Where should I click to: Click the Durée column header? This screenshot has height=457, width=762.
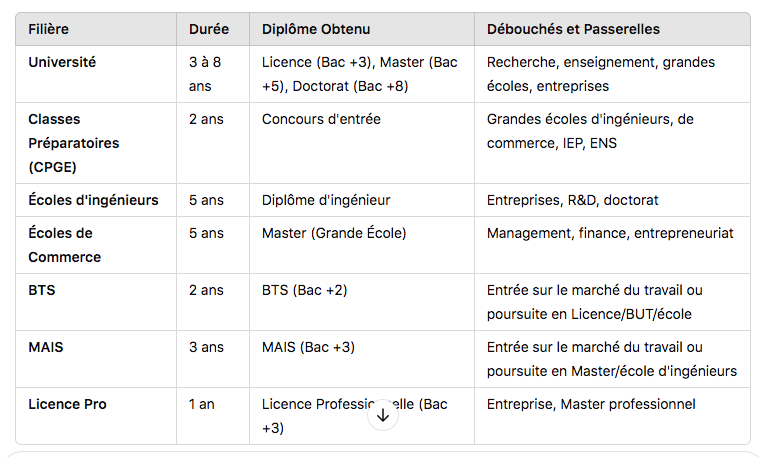(208, 29)
